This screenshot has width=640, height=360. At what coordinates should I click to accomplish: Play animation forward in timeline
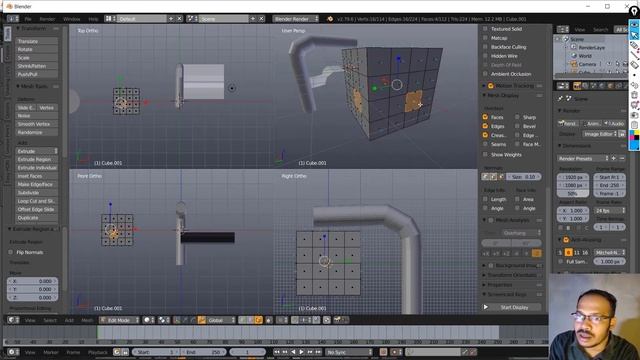[302, 352]
